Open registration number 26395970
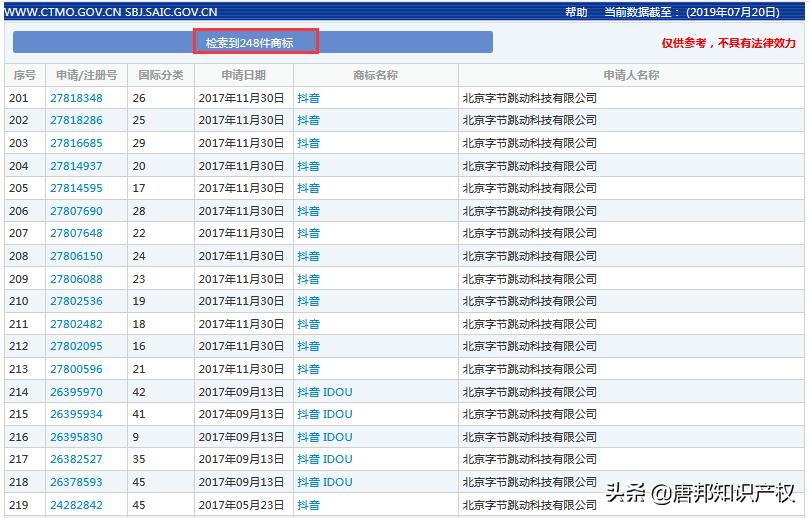Image resolution: width=810 pixels, height=518 pixels. [76, 393]
